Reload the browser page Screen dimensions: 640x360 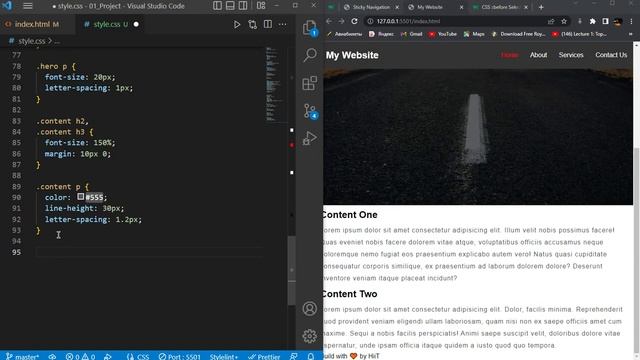354,21
